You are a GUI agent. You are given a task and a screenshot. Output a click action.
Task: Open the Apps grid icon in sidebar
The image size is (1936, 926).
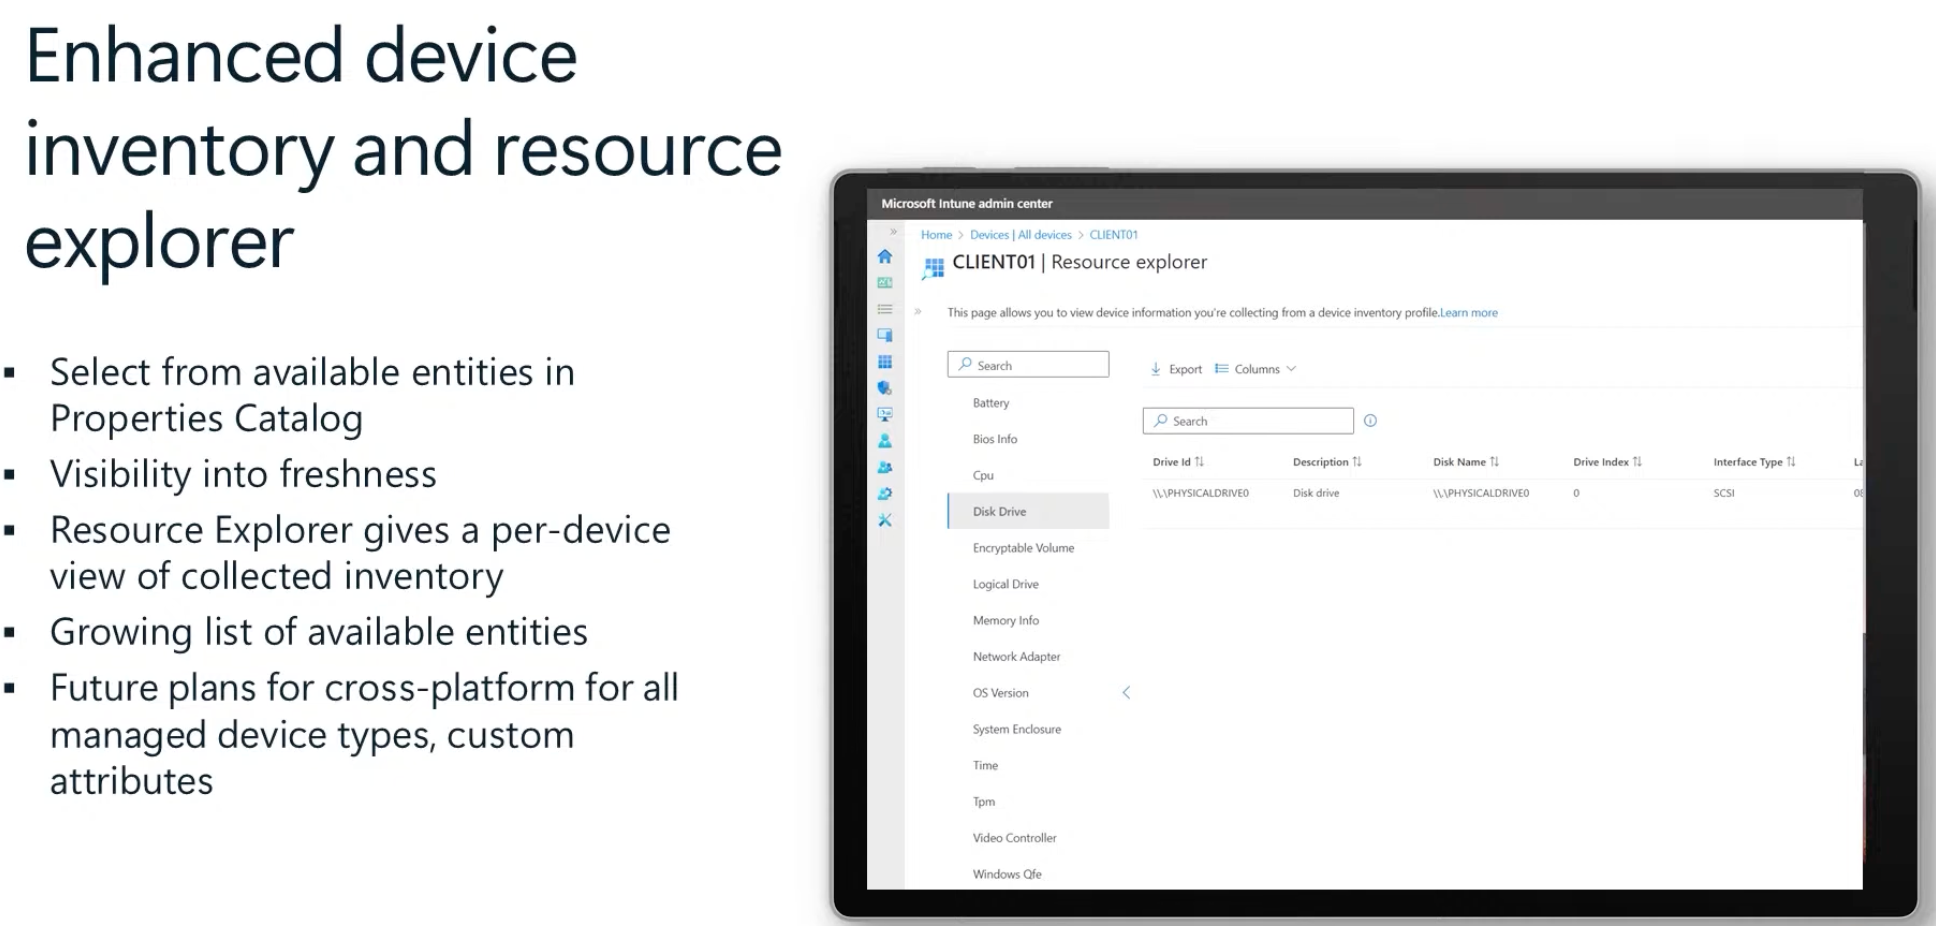(885, 362)
